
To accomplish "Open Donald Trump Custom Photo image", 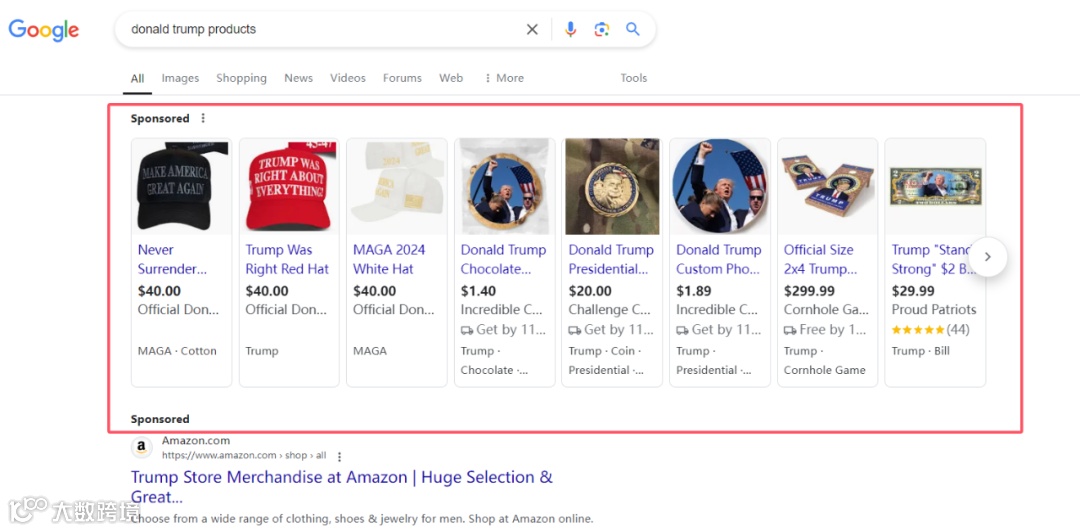I will click(720, 187).
